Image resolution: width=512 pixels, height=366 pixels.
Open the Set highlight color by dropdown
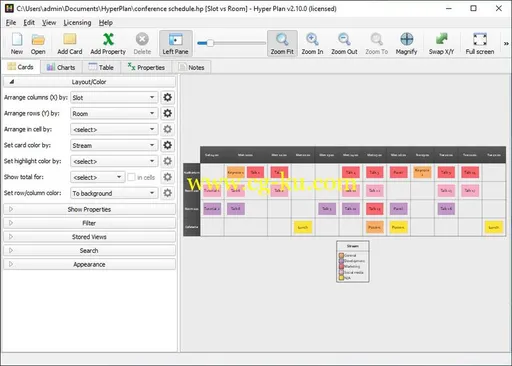(x=114, y=161)
